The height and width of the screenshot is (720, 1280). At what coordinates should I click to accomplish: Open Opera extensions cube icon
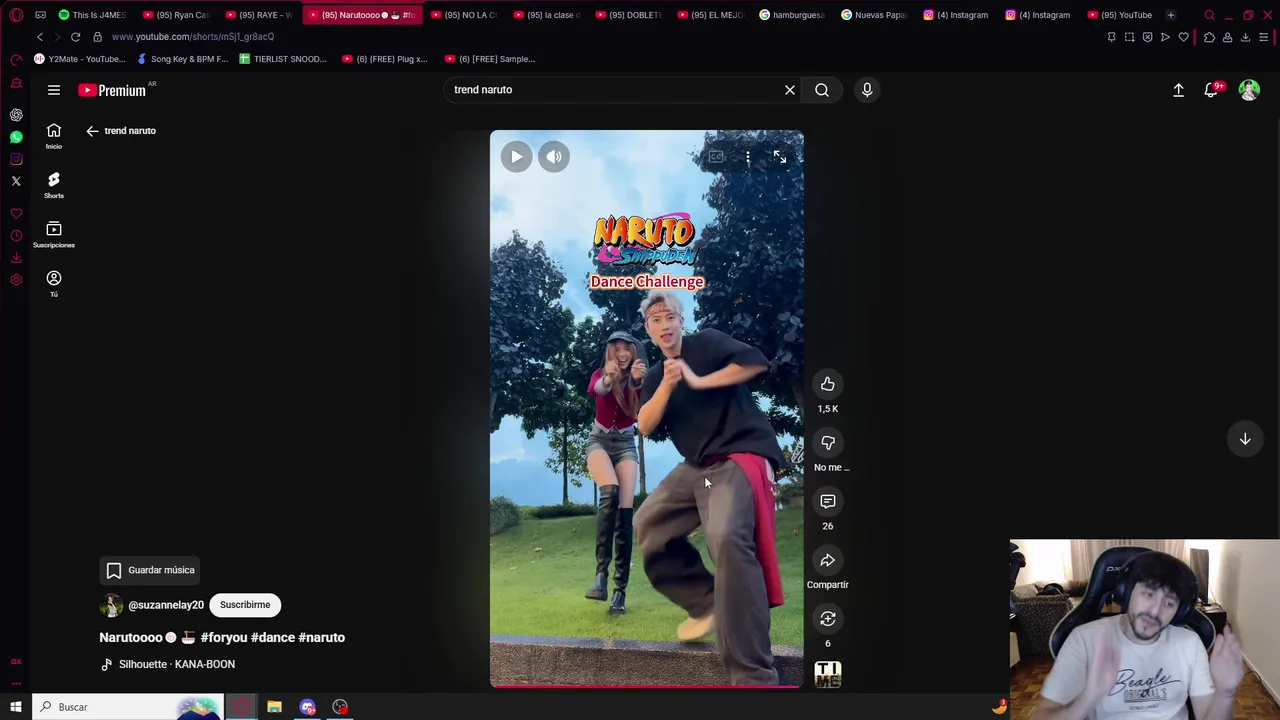1209,37
